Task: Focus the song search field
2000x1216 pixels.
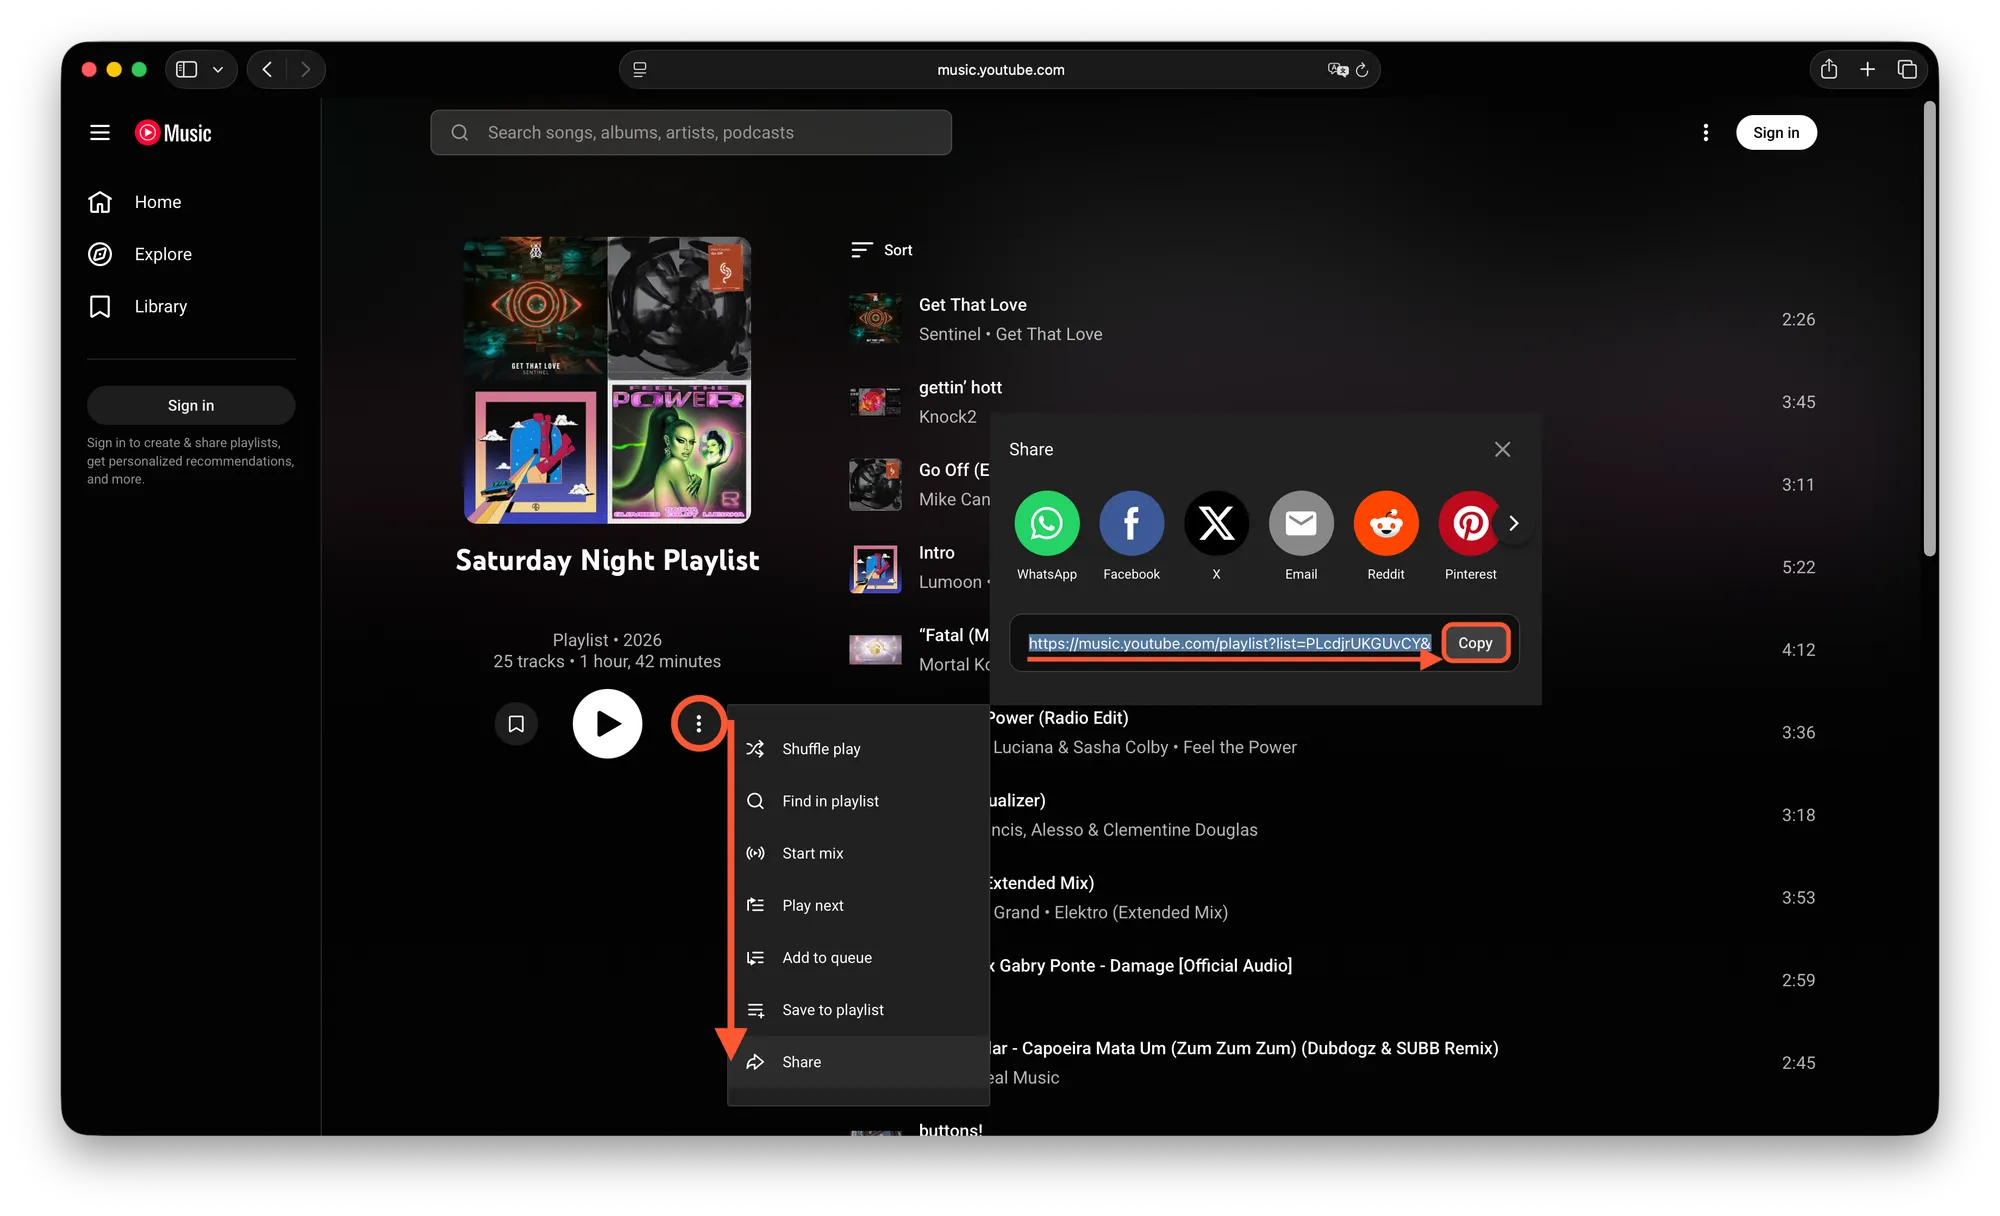Action: pyautogui.click(x=691, y=133)
